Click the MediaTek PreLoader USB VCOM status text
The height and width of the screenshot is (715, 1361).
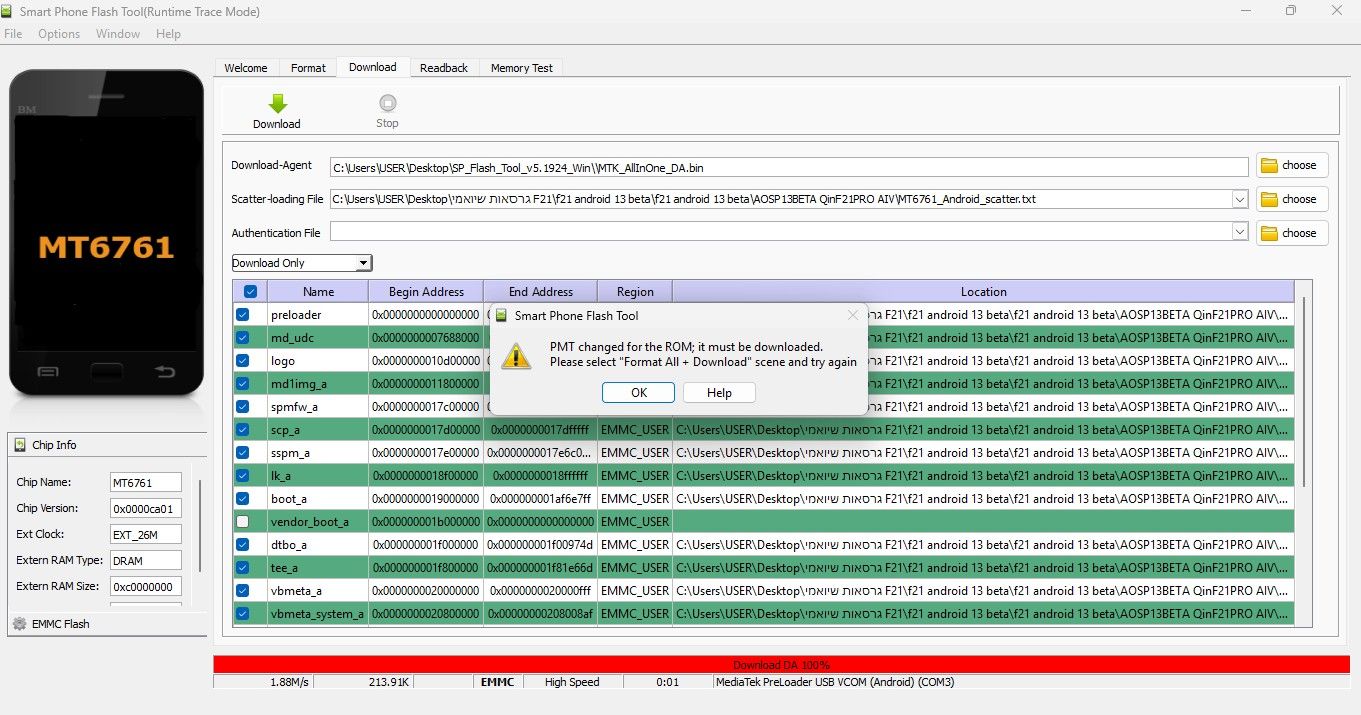(835, 682)
